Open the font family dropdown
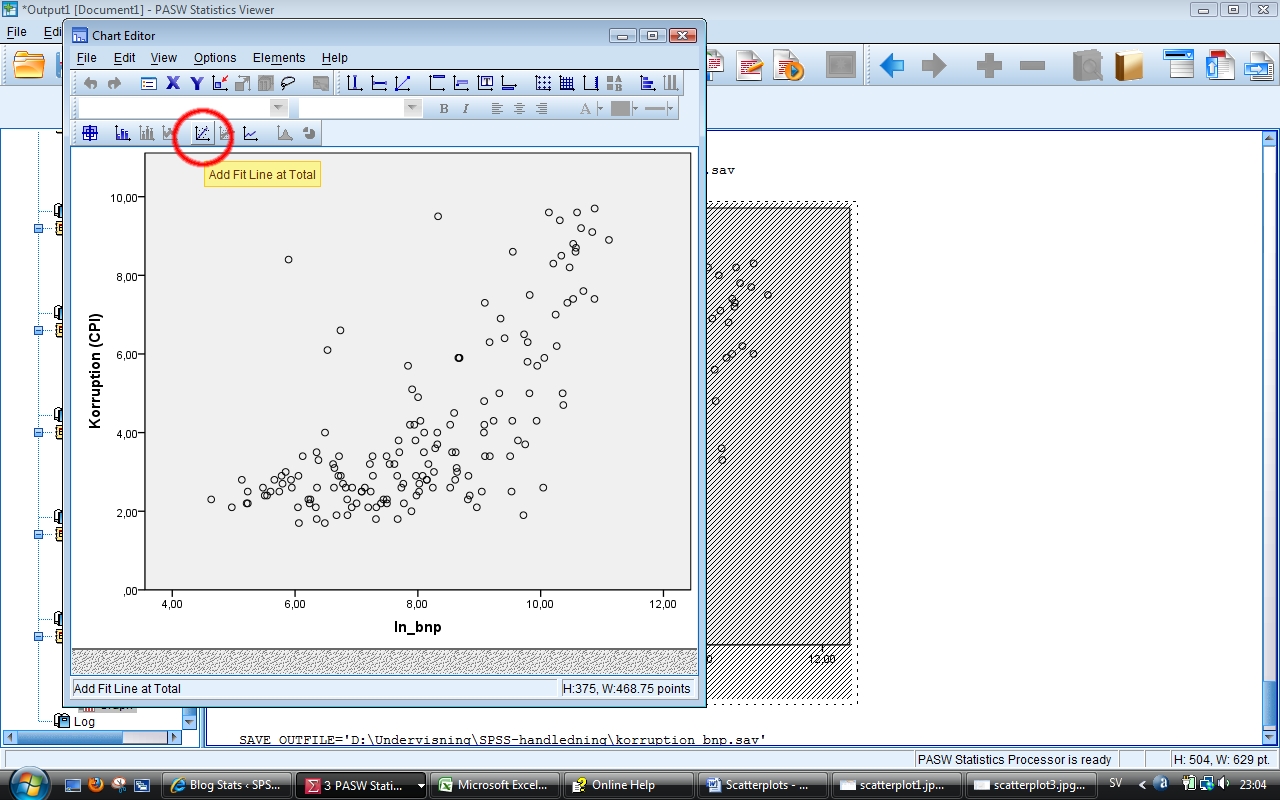 tap(277, 106)
